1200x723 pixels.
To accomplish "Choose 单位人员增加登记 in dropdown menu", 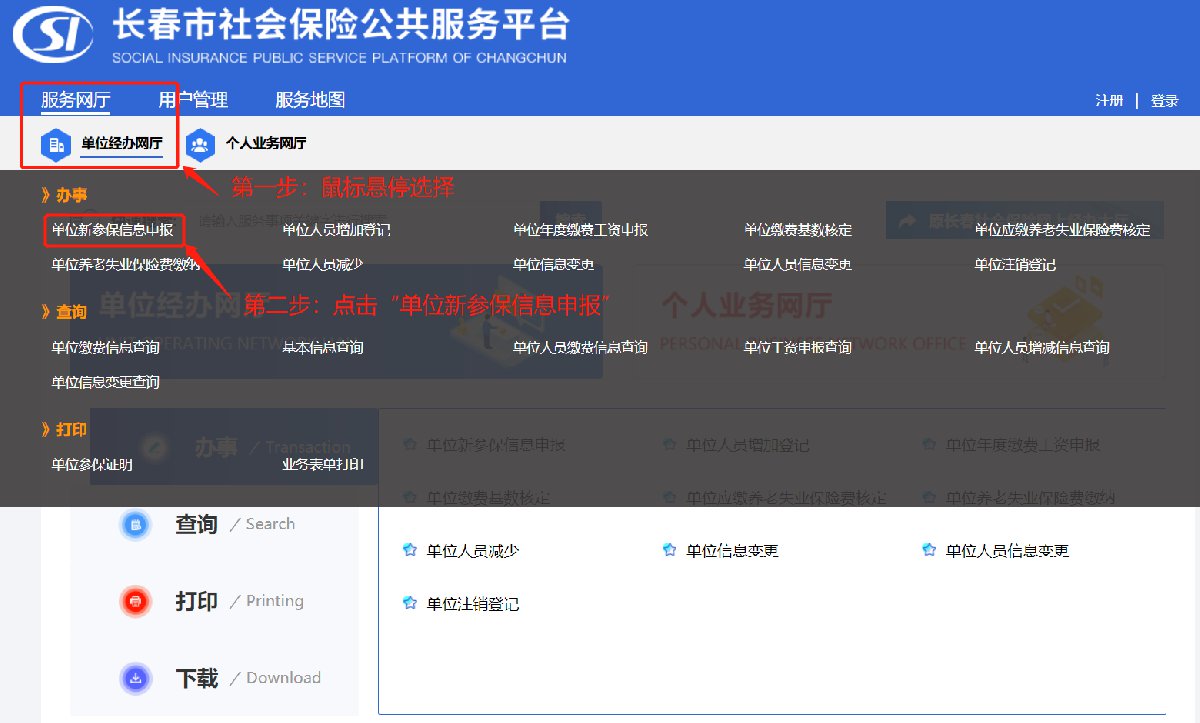I will (336, 230).
